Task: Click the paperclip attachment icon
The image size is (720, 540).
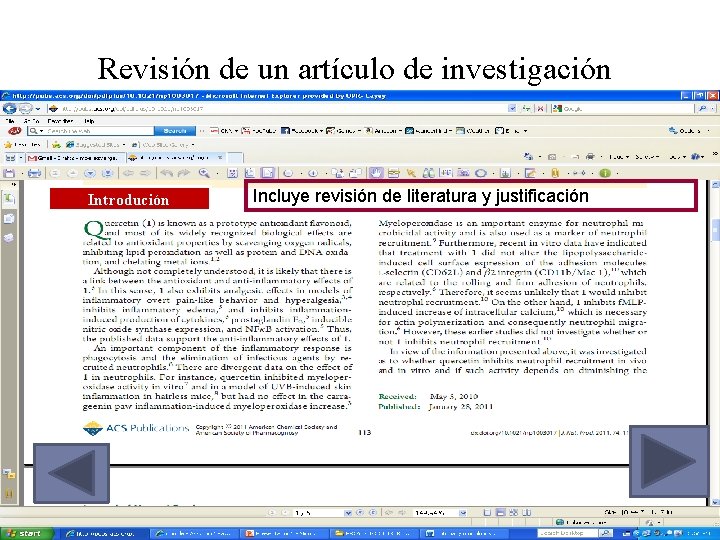Action: (x=555, y=173)
